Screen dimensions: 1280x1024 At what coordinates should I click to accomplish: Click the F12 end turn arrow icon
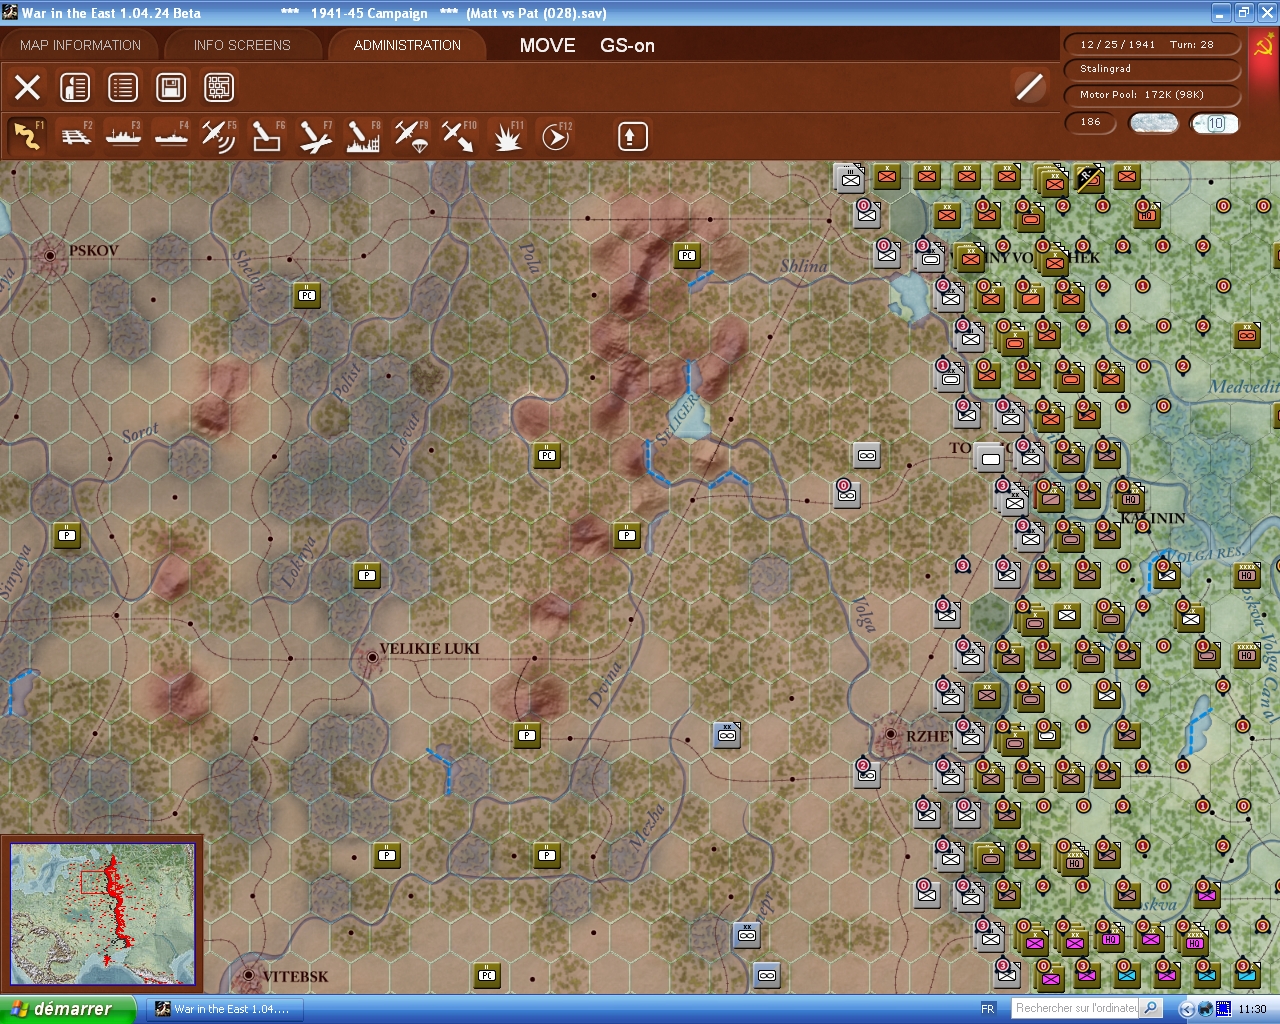(555, 136)
